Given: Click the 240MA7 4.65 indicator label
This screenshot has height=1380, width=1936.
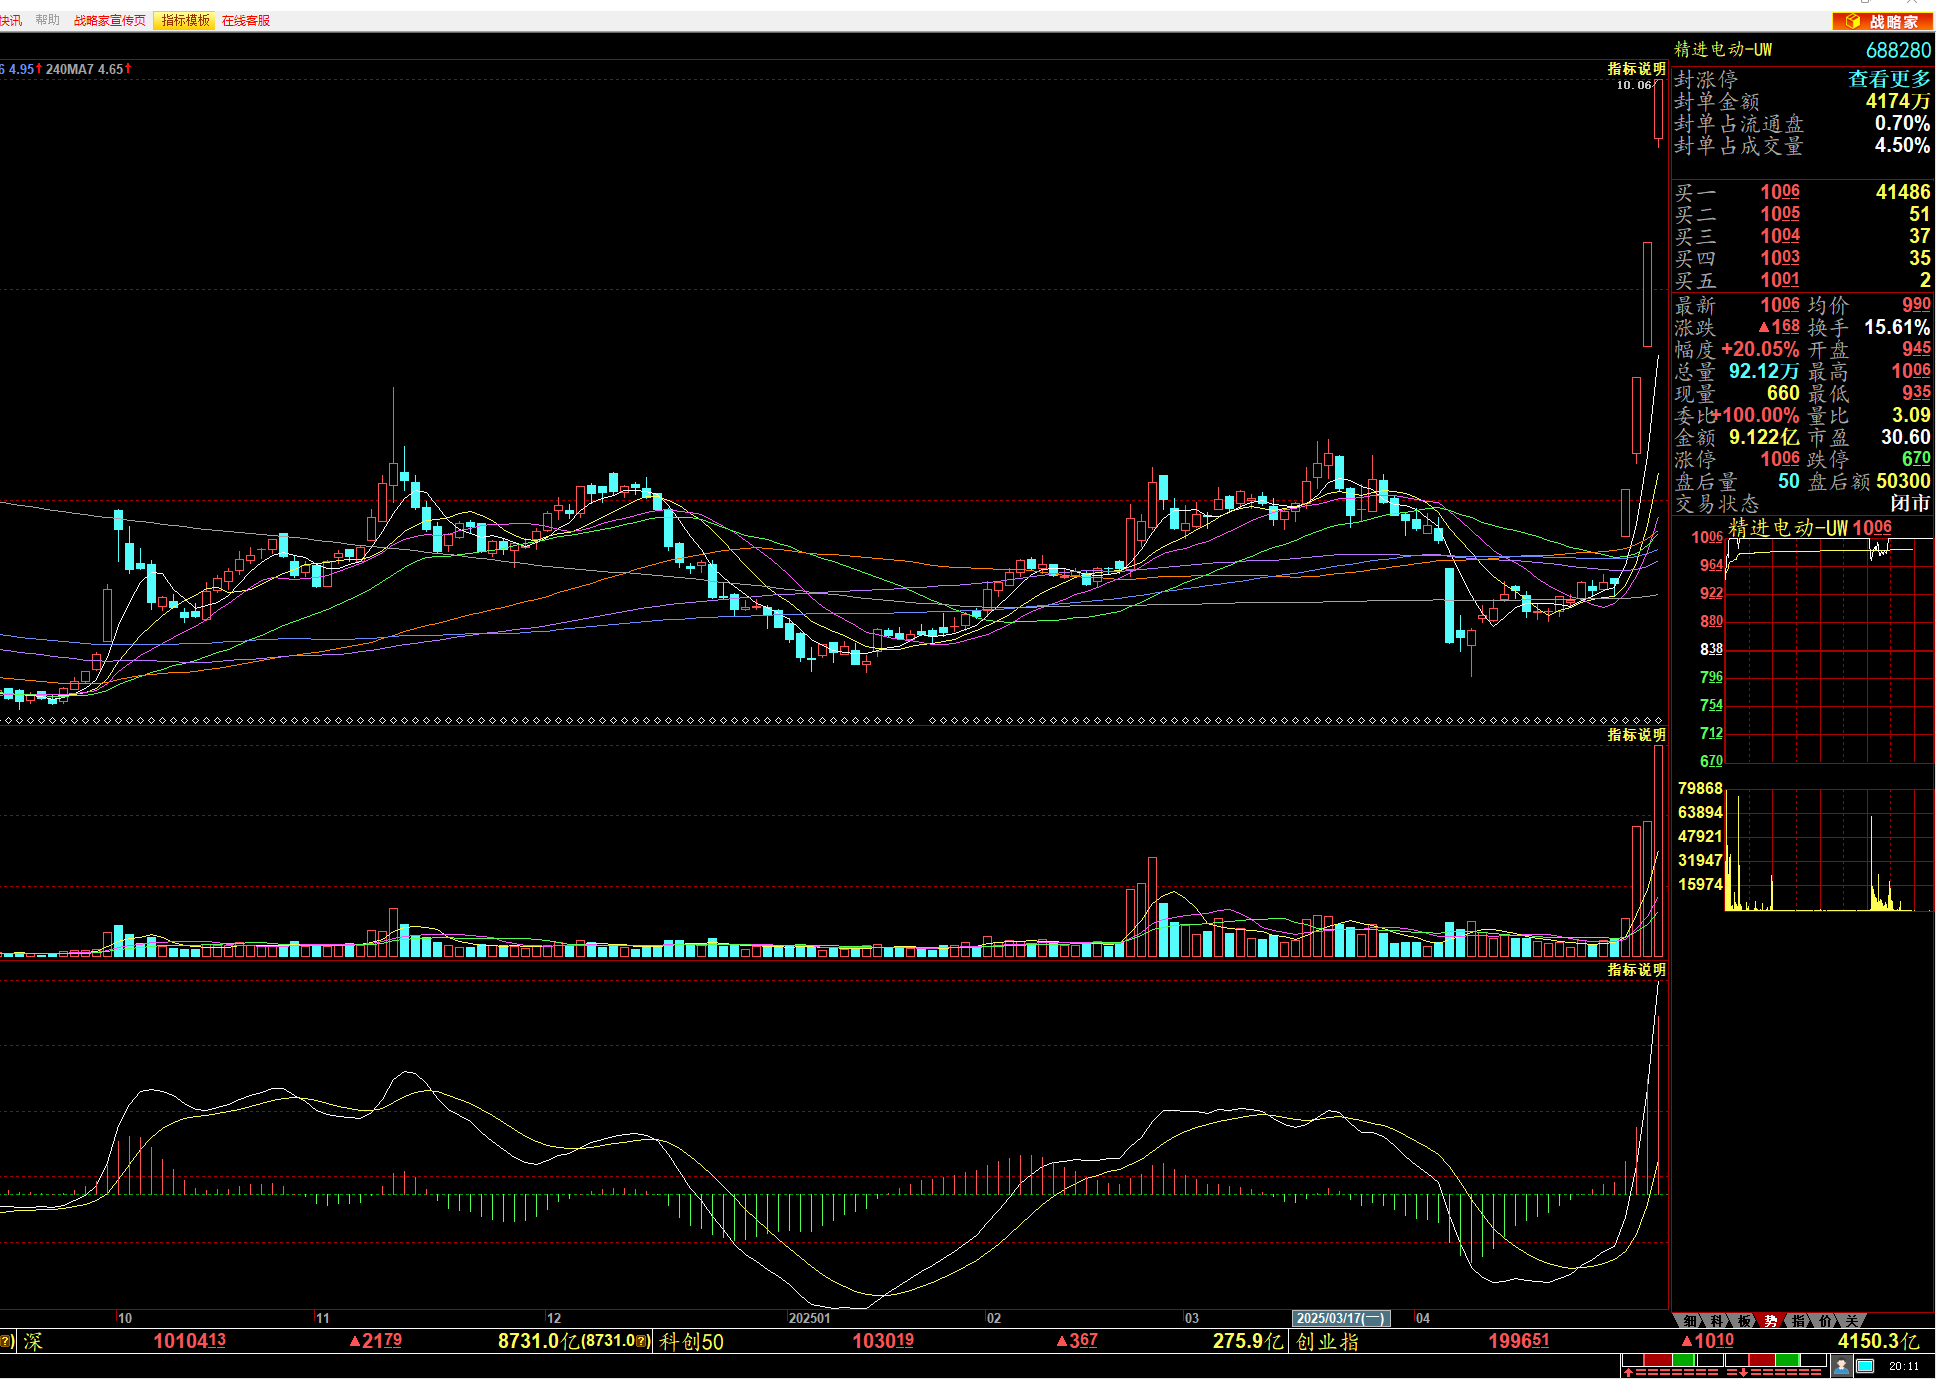Looking at the screenshot, I should pos(88,69).
